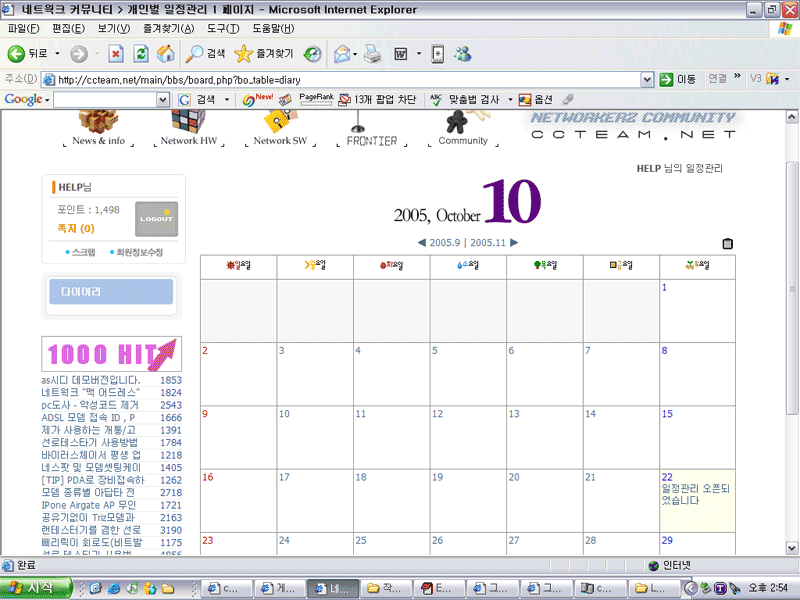Open the Google search box dropdown arrow
Image resolution: width=800 pixels, height=600 pixels.
point(163,99)
